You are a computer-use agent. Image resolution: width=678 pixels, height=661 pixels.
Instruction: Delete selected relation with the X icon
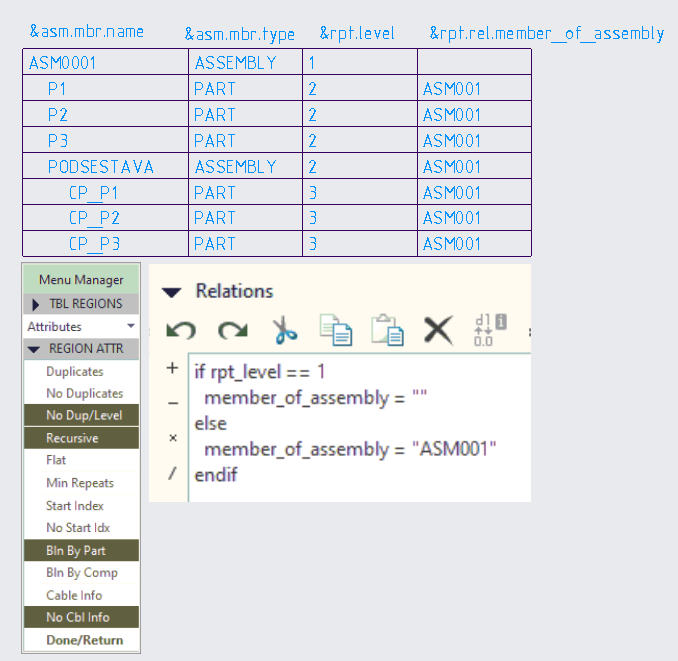tap(438, 329)
